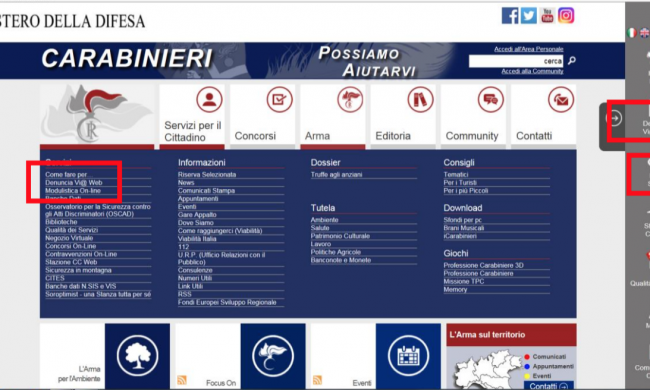Screen dimensions: 650x390
Task: Open the Biblioteche link
Action: click(61, 222)
